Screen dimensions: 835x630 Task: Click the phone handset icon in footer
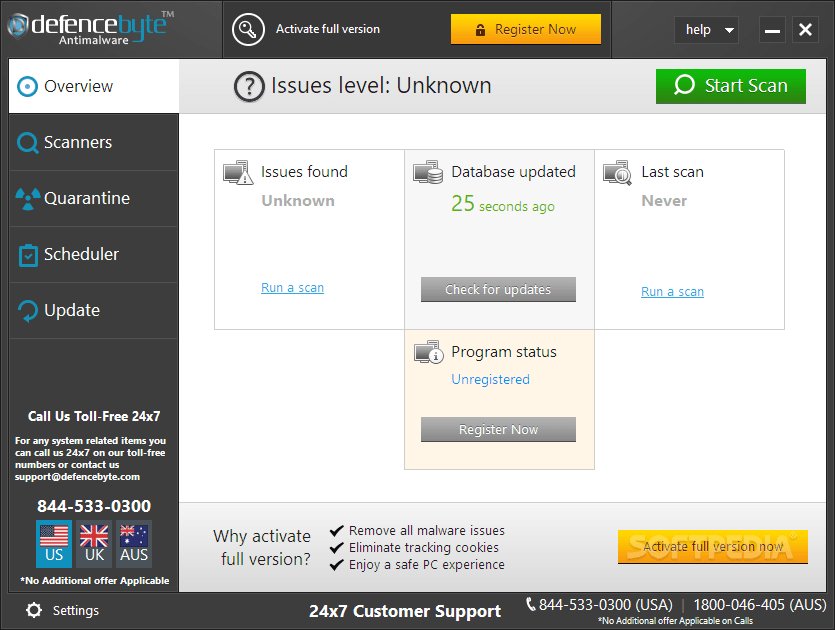point(530,604)
